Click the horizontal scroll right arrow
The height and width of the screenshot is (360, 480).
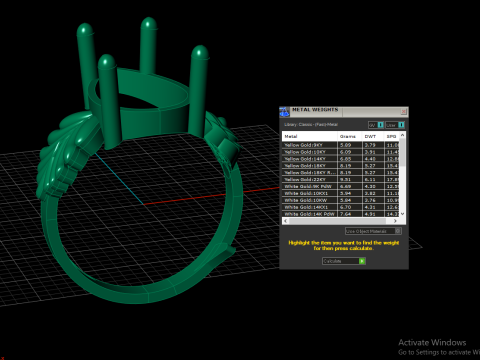coord(395,221)
